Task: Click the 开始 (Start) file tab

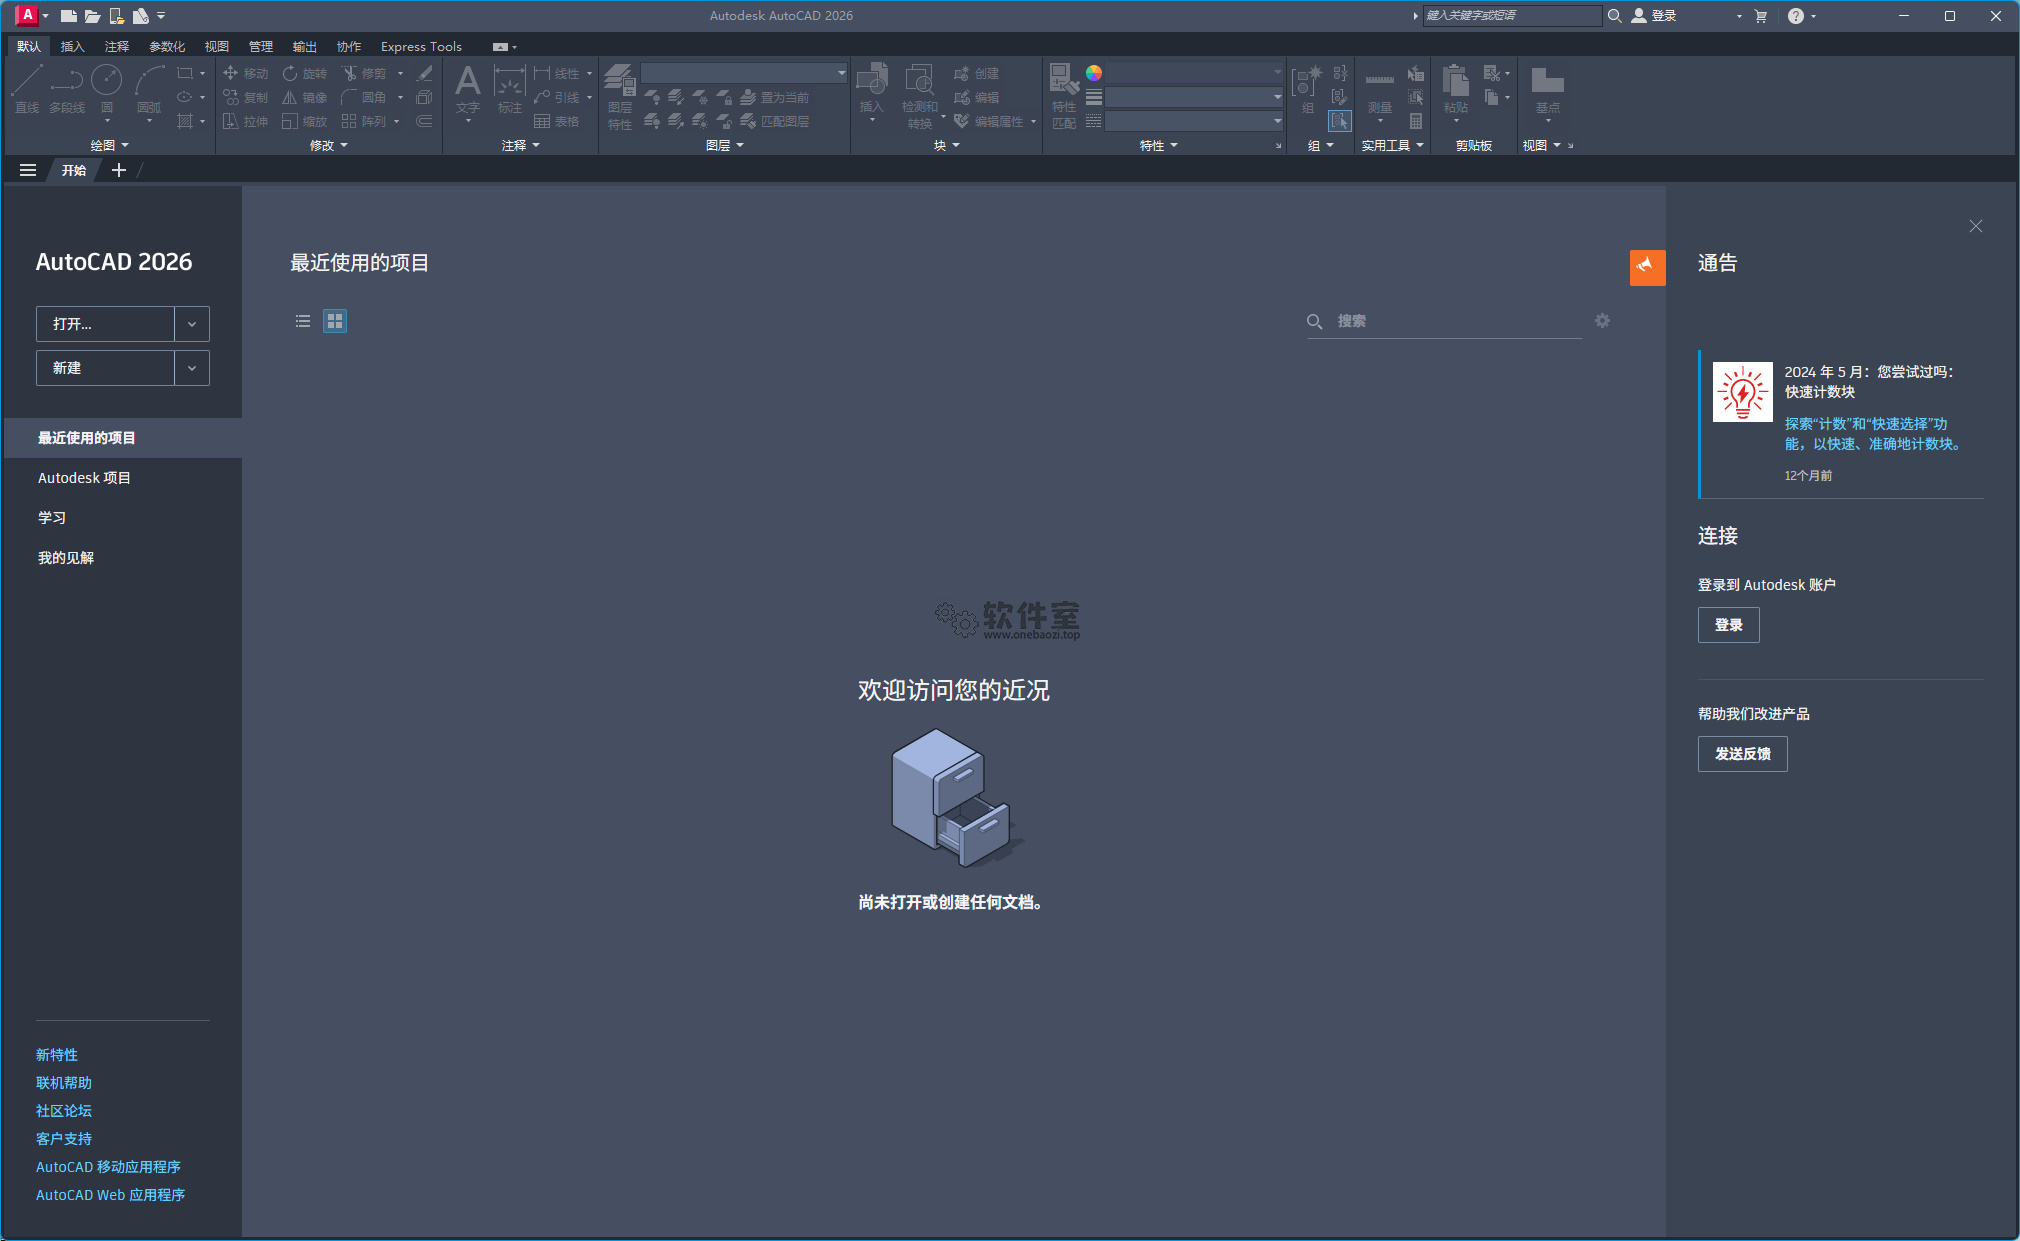Action: coord(74,170)
